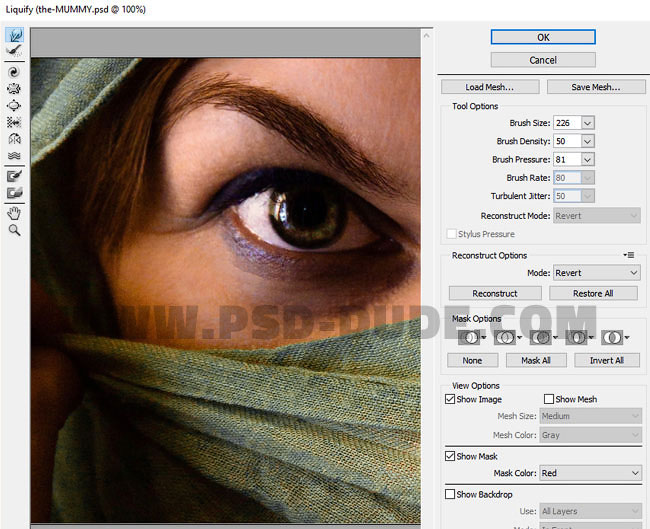650x529 pixels.
Task: Click the Subtract from Selection mask icon
Action: (x=543, y=338)
